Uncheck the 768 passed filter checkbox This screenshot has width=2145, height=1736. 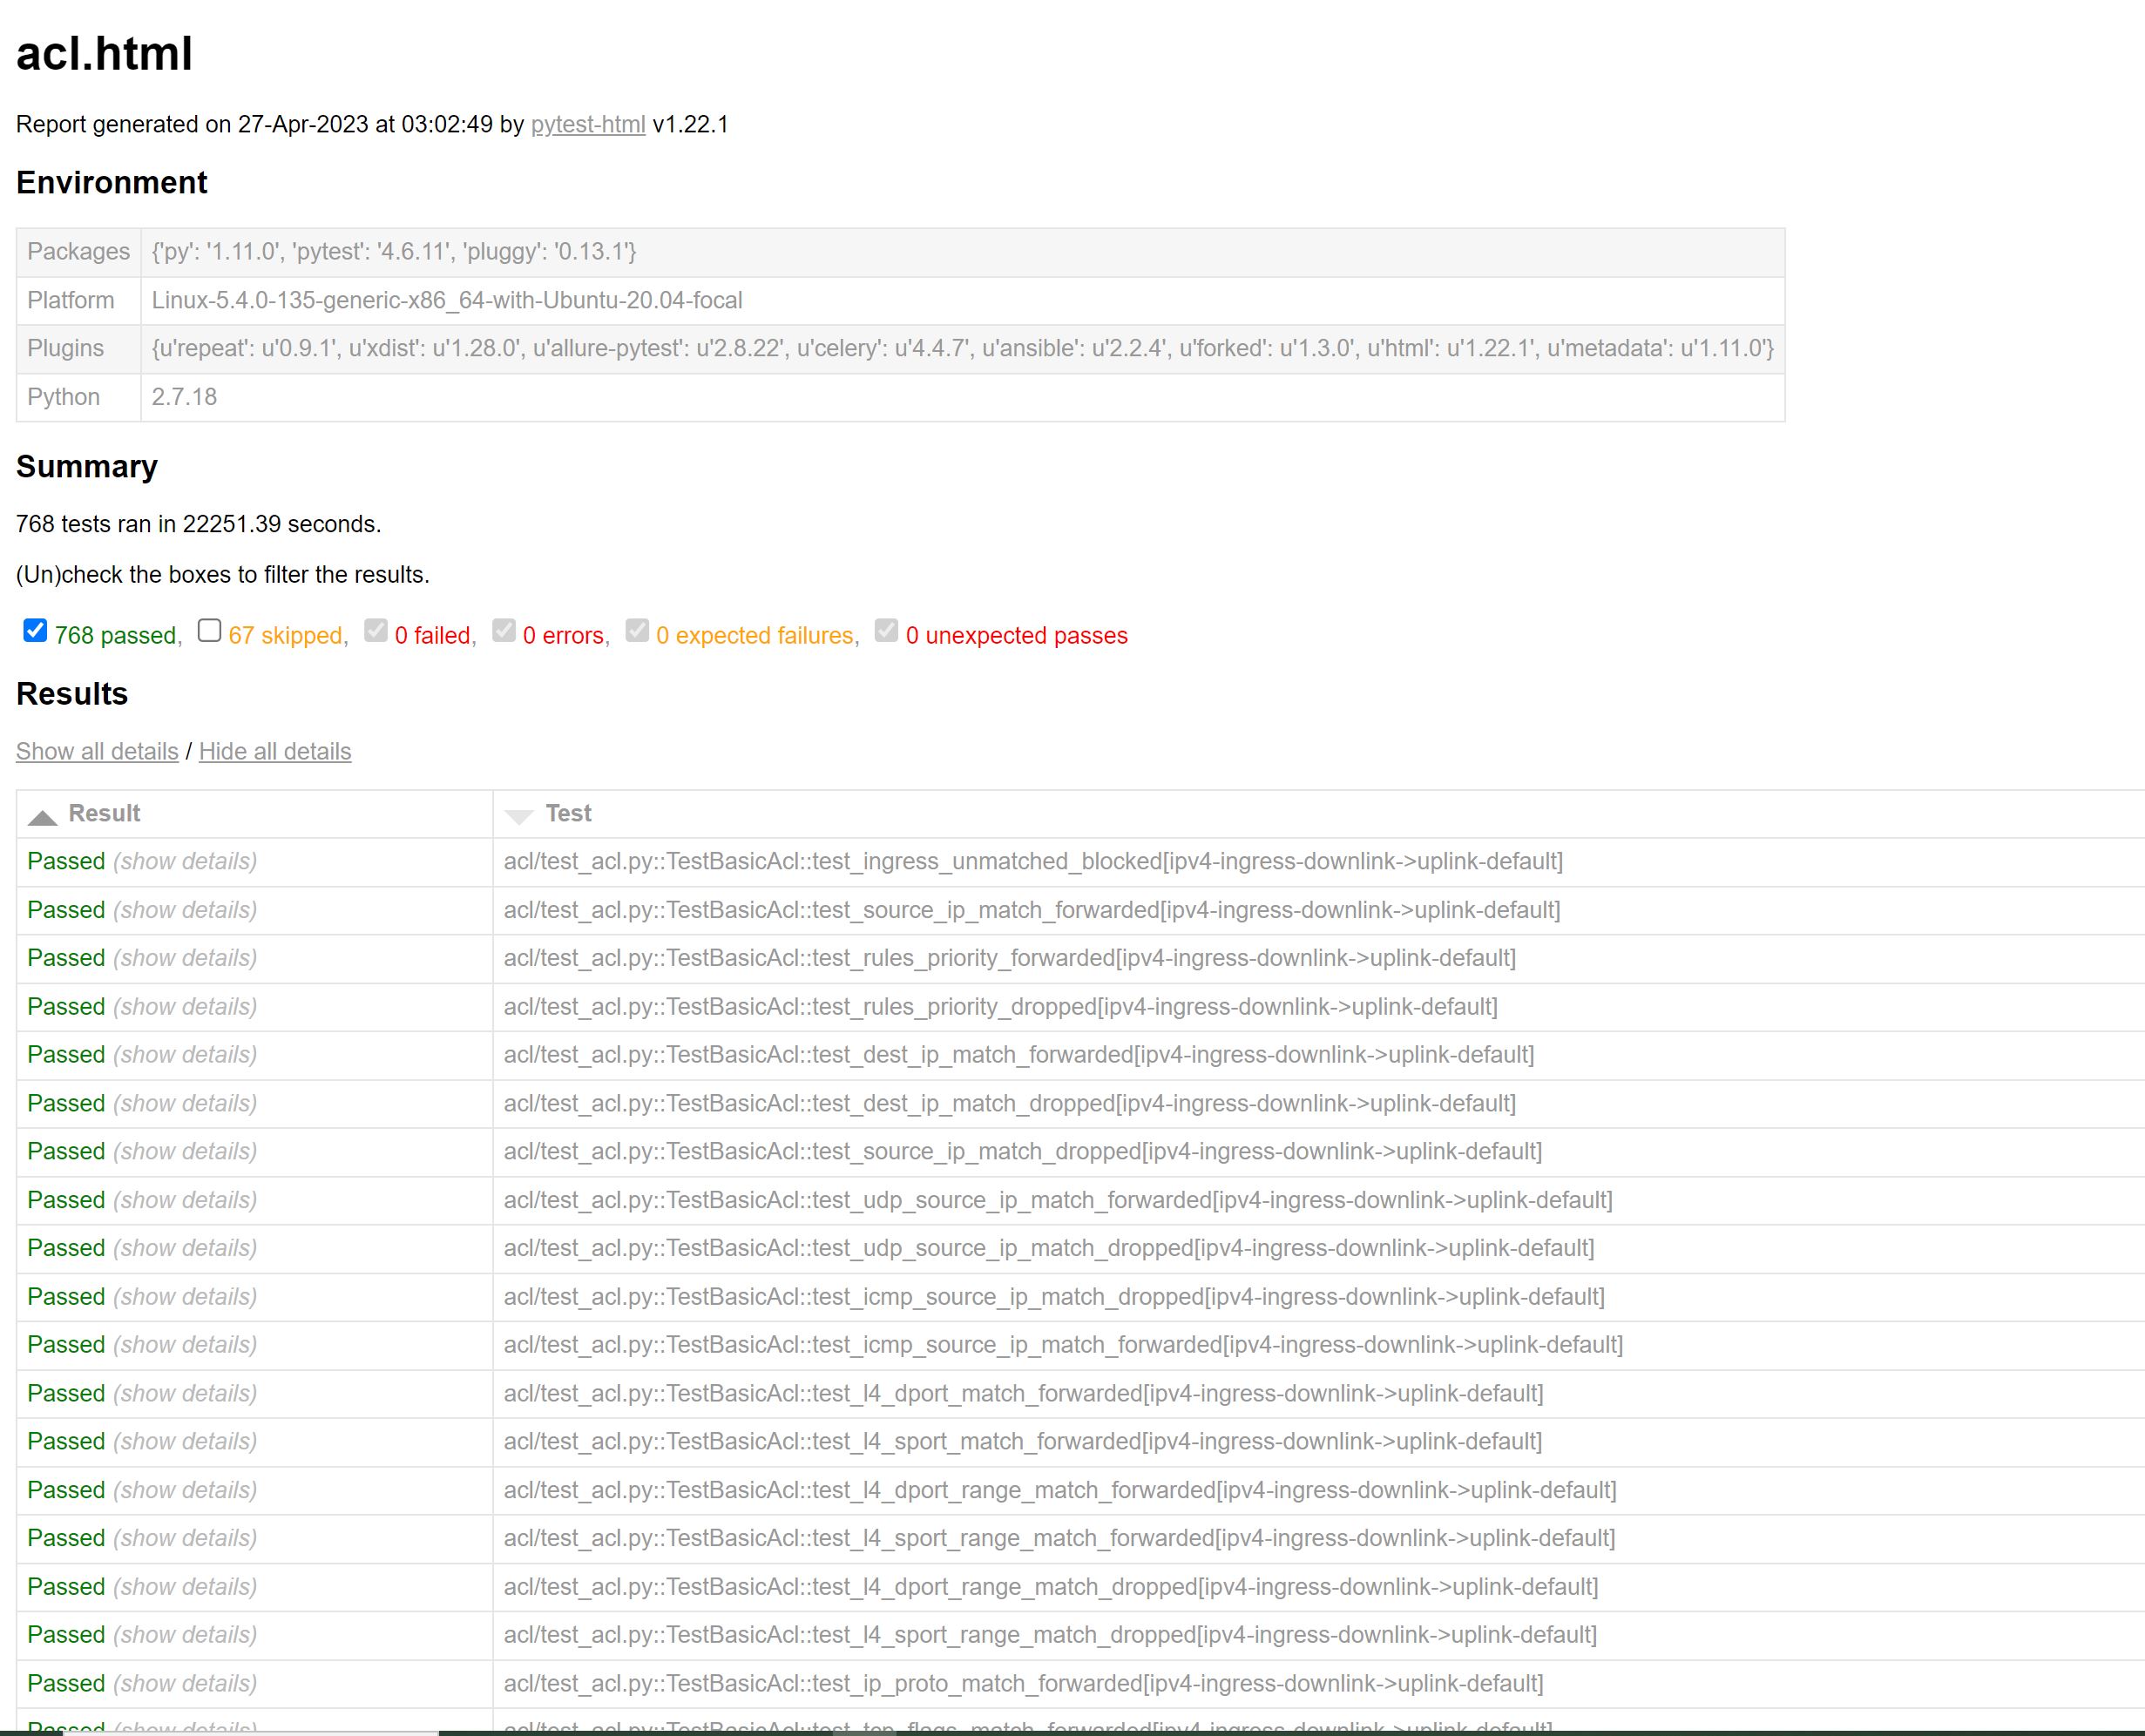click(35, 630)
